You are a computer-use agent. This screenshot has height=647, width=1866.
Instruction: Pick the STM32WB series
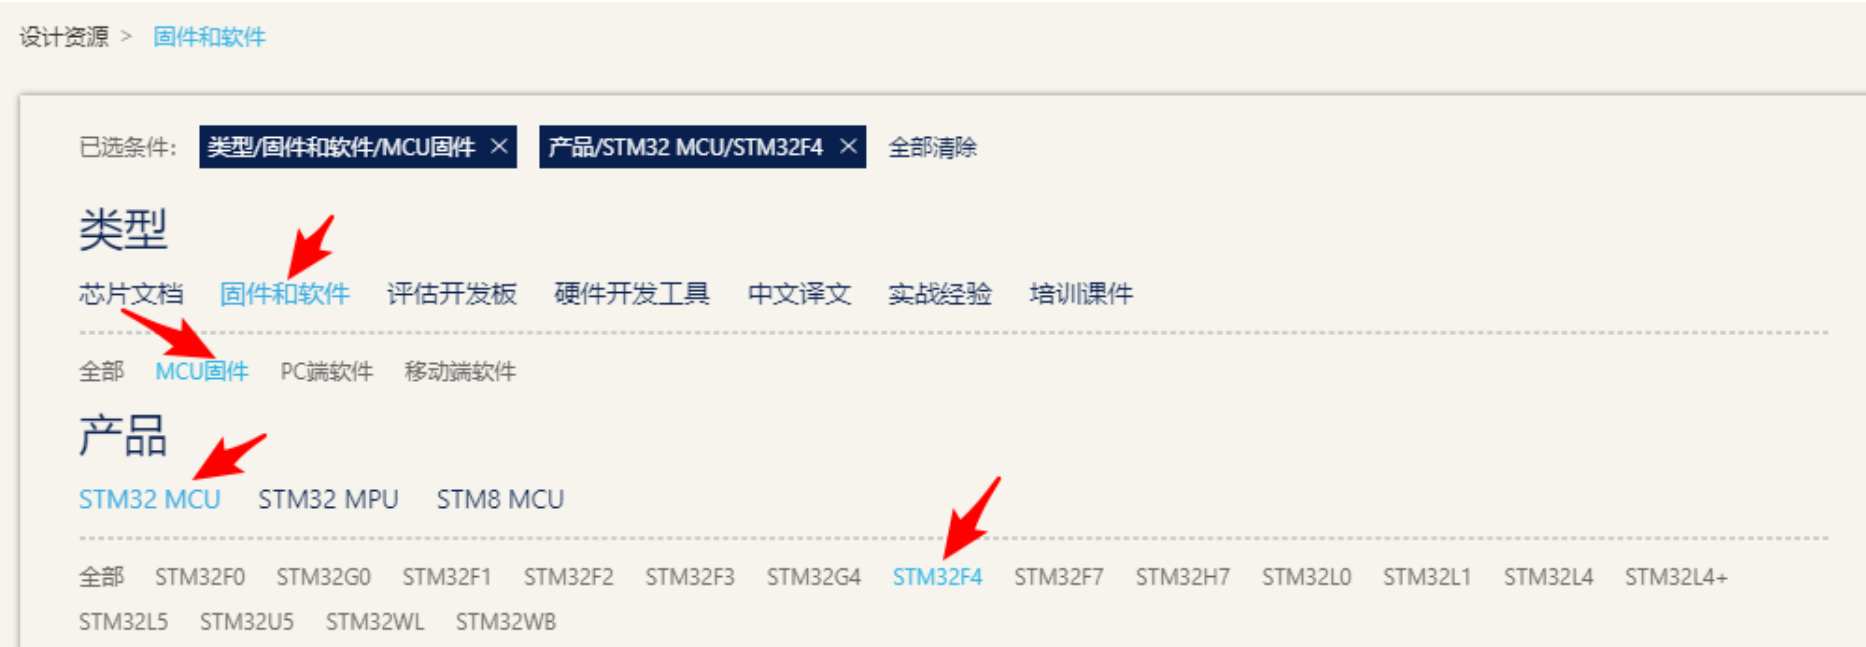pyautogui.click(x=506, y=622)
